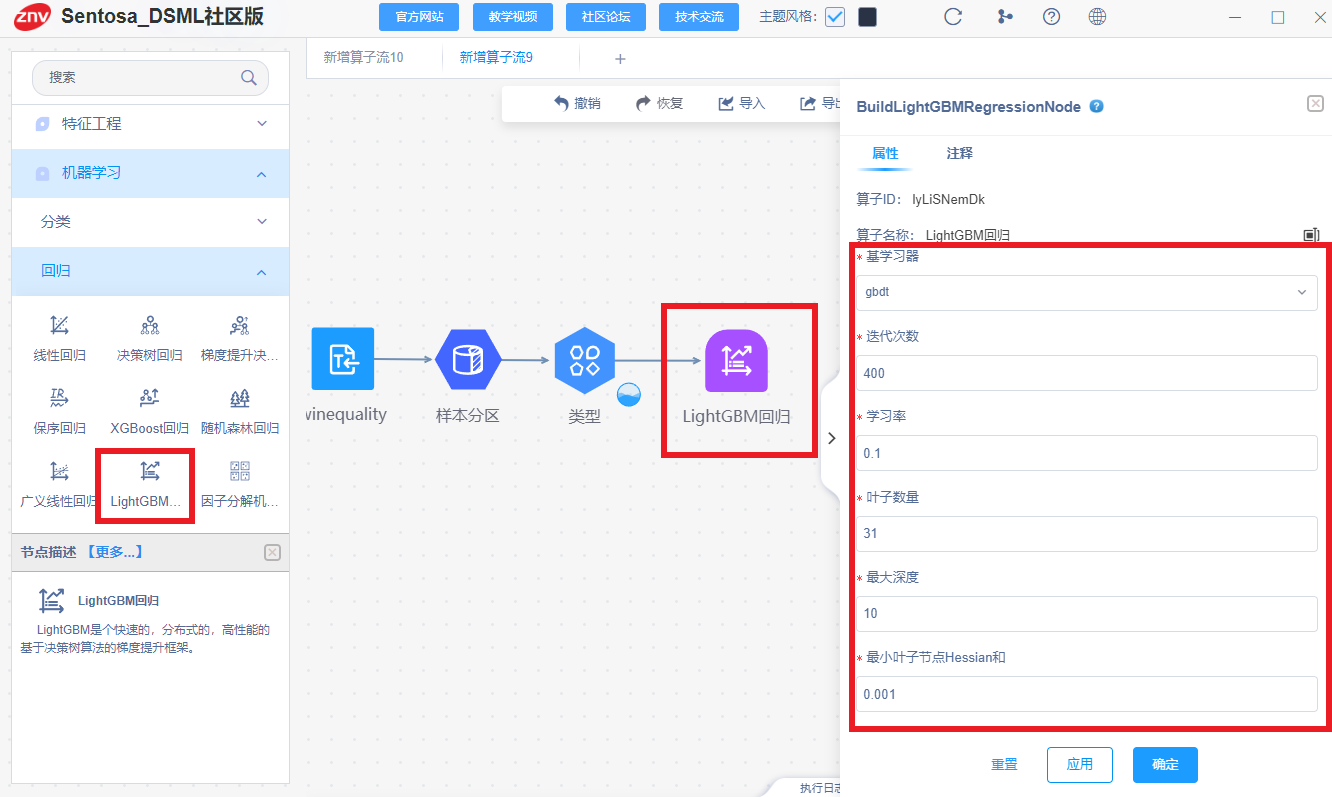Select the 决策树回归 operator icon
Image resolution: width=1332 pixels, height=797 pixels.
(150, 325)
